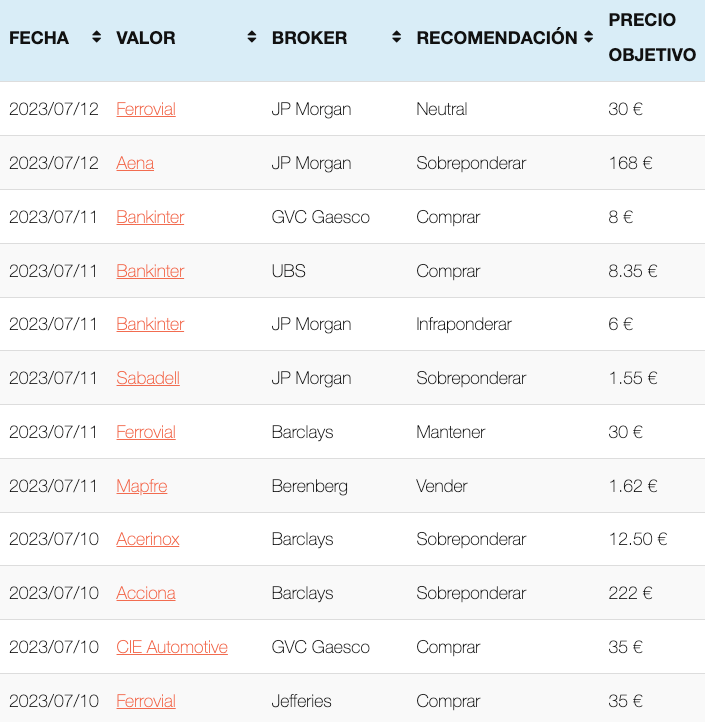
Task: Open the Mapfre stock link
Action: [141, 486]
